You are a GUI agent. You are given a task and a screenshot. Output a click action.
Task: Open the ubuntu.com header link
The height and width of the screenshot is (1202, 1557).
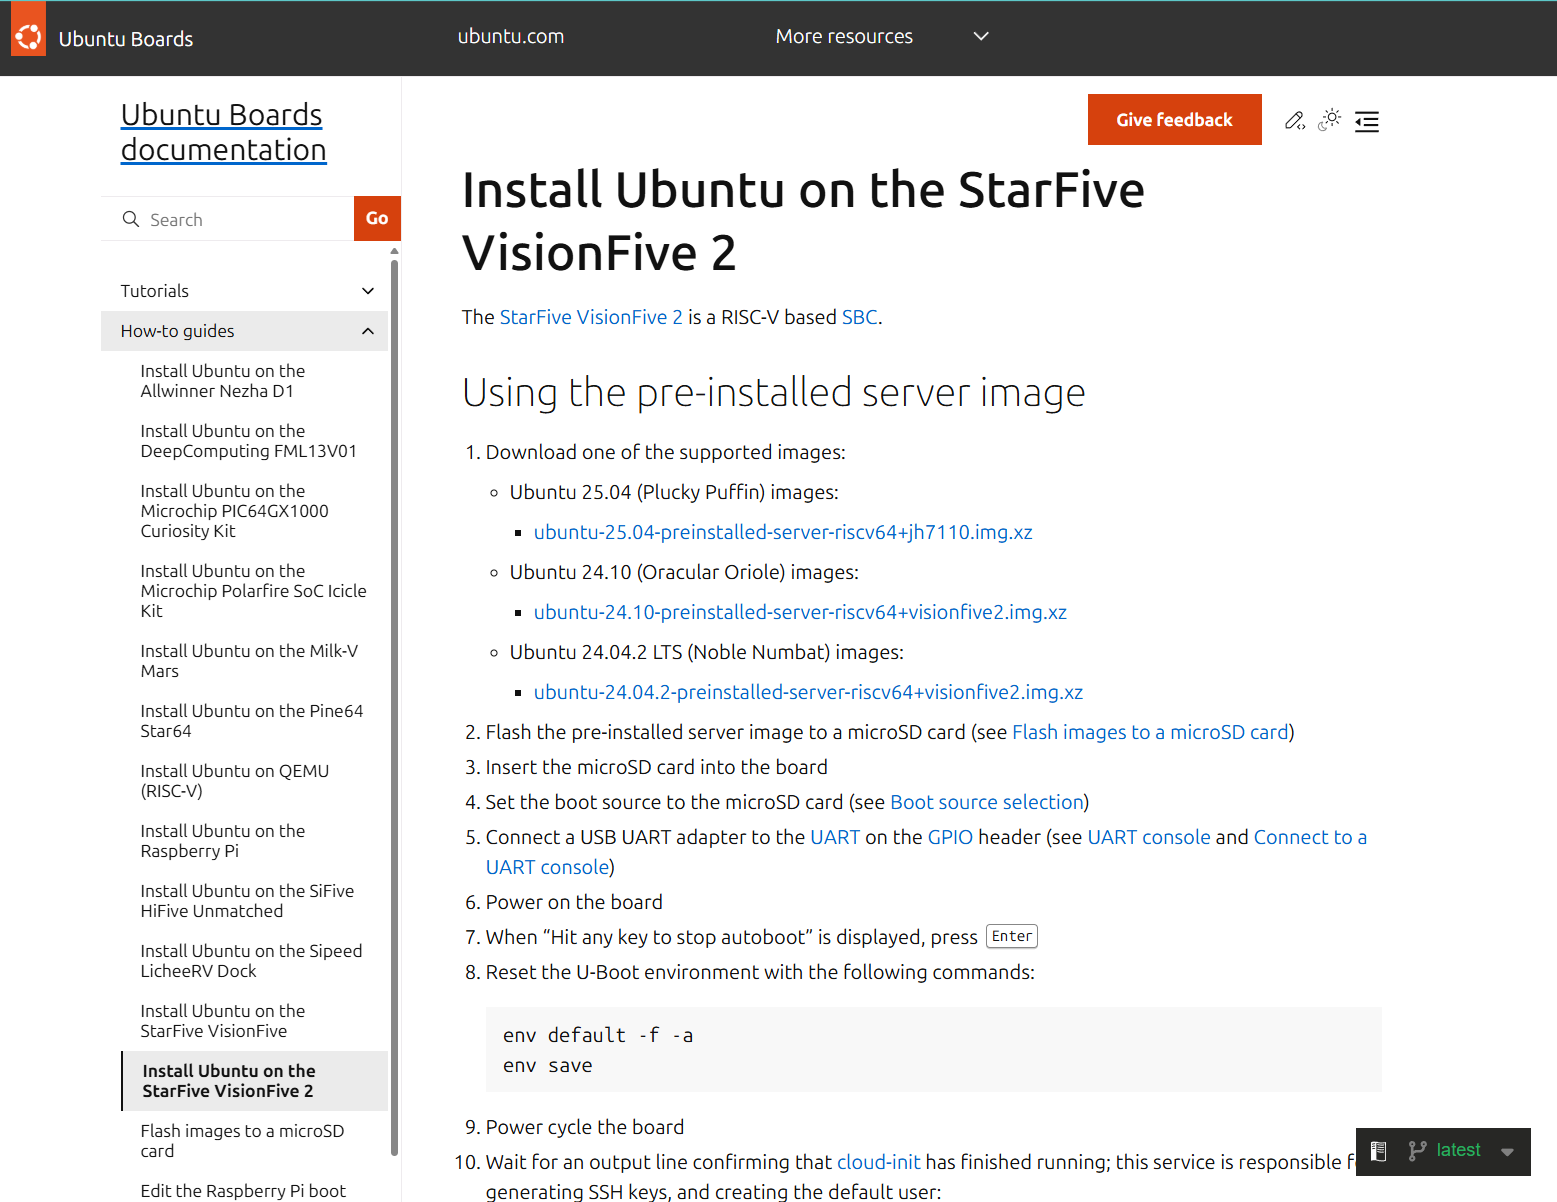pos(511,37)
